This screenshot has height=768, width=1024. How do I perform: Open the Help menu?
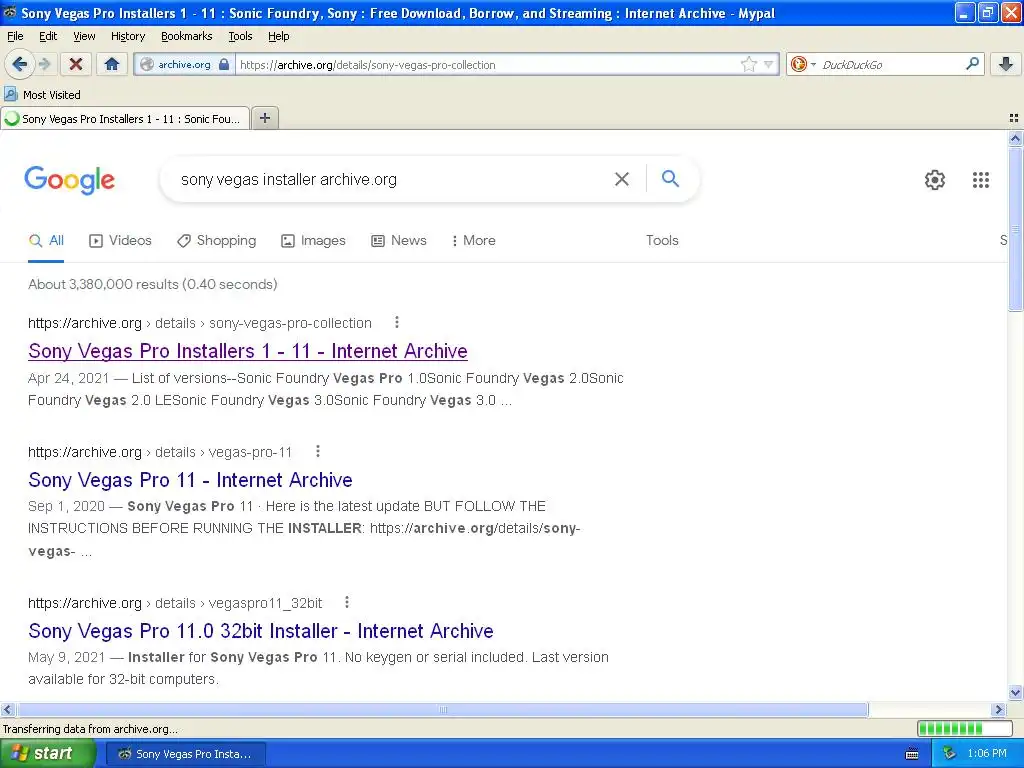click(278, 36)
